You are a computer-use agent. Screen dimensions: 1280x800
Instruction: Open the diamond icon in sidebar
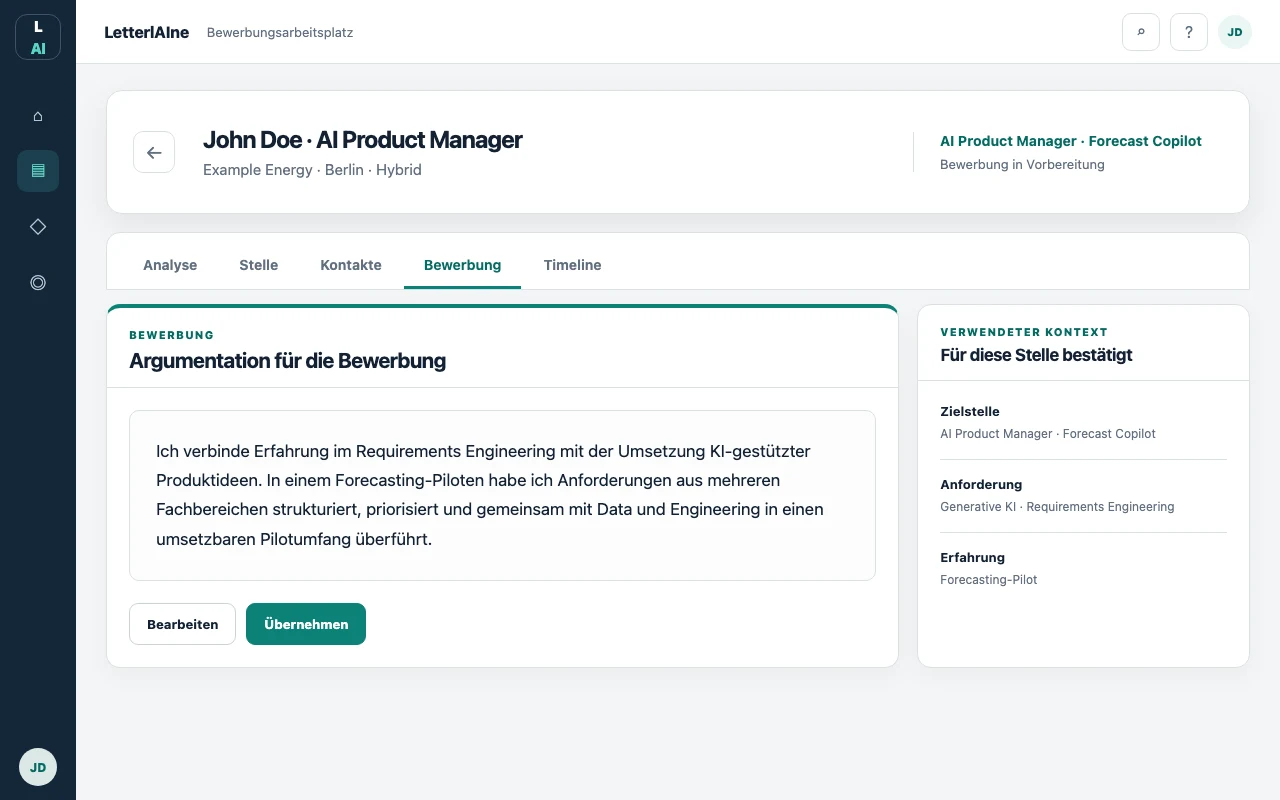pyautogui.click(x=38, y=227)
